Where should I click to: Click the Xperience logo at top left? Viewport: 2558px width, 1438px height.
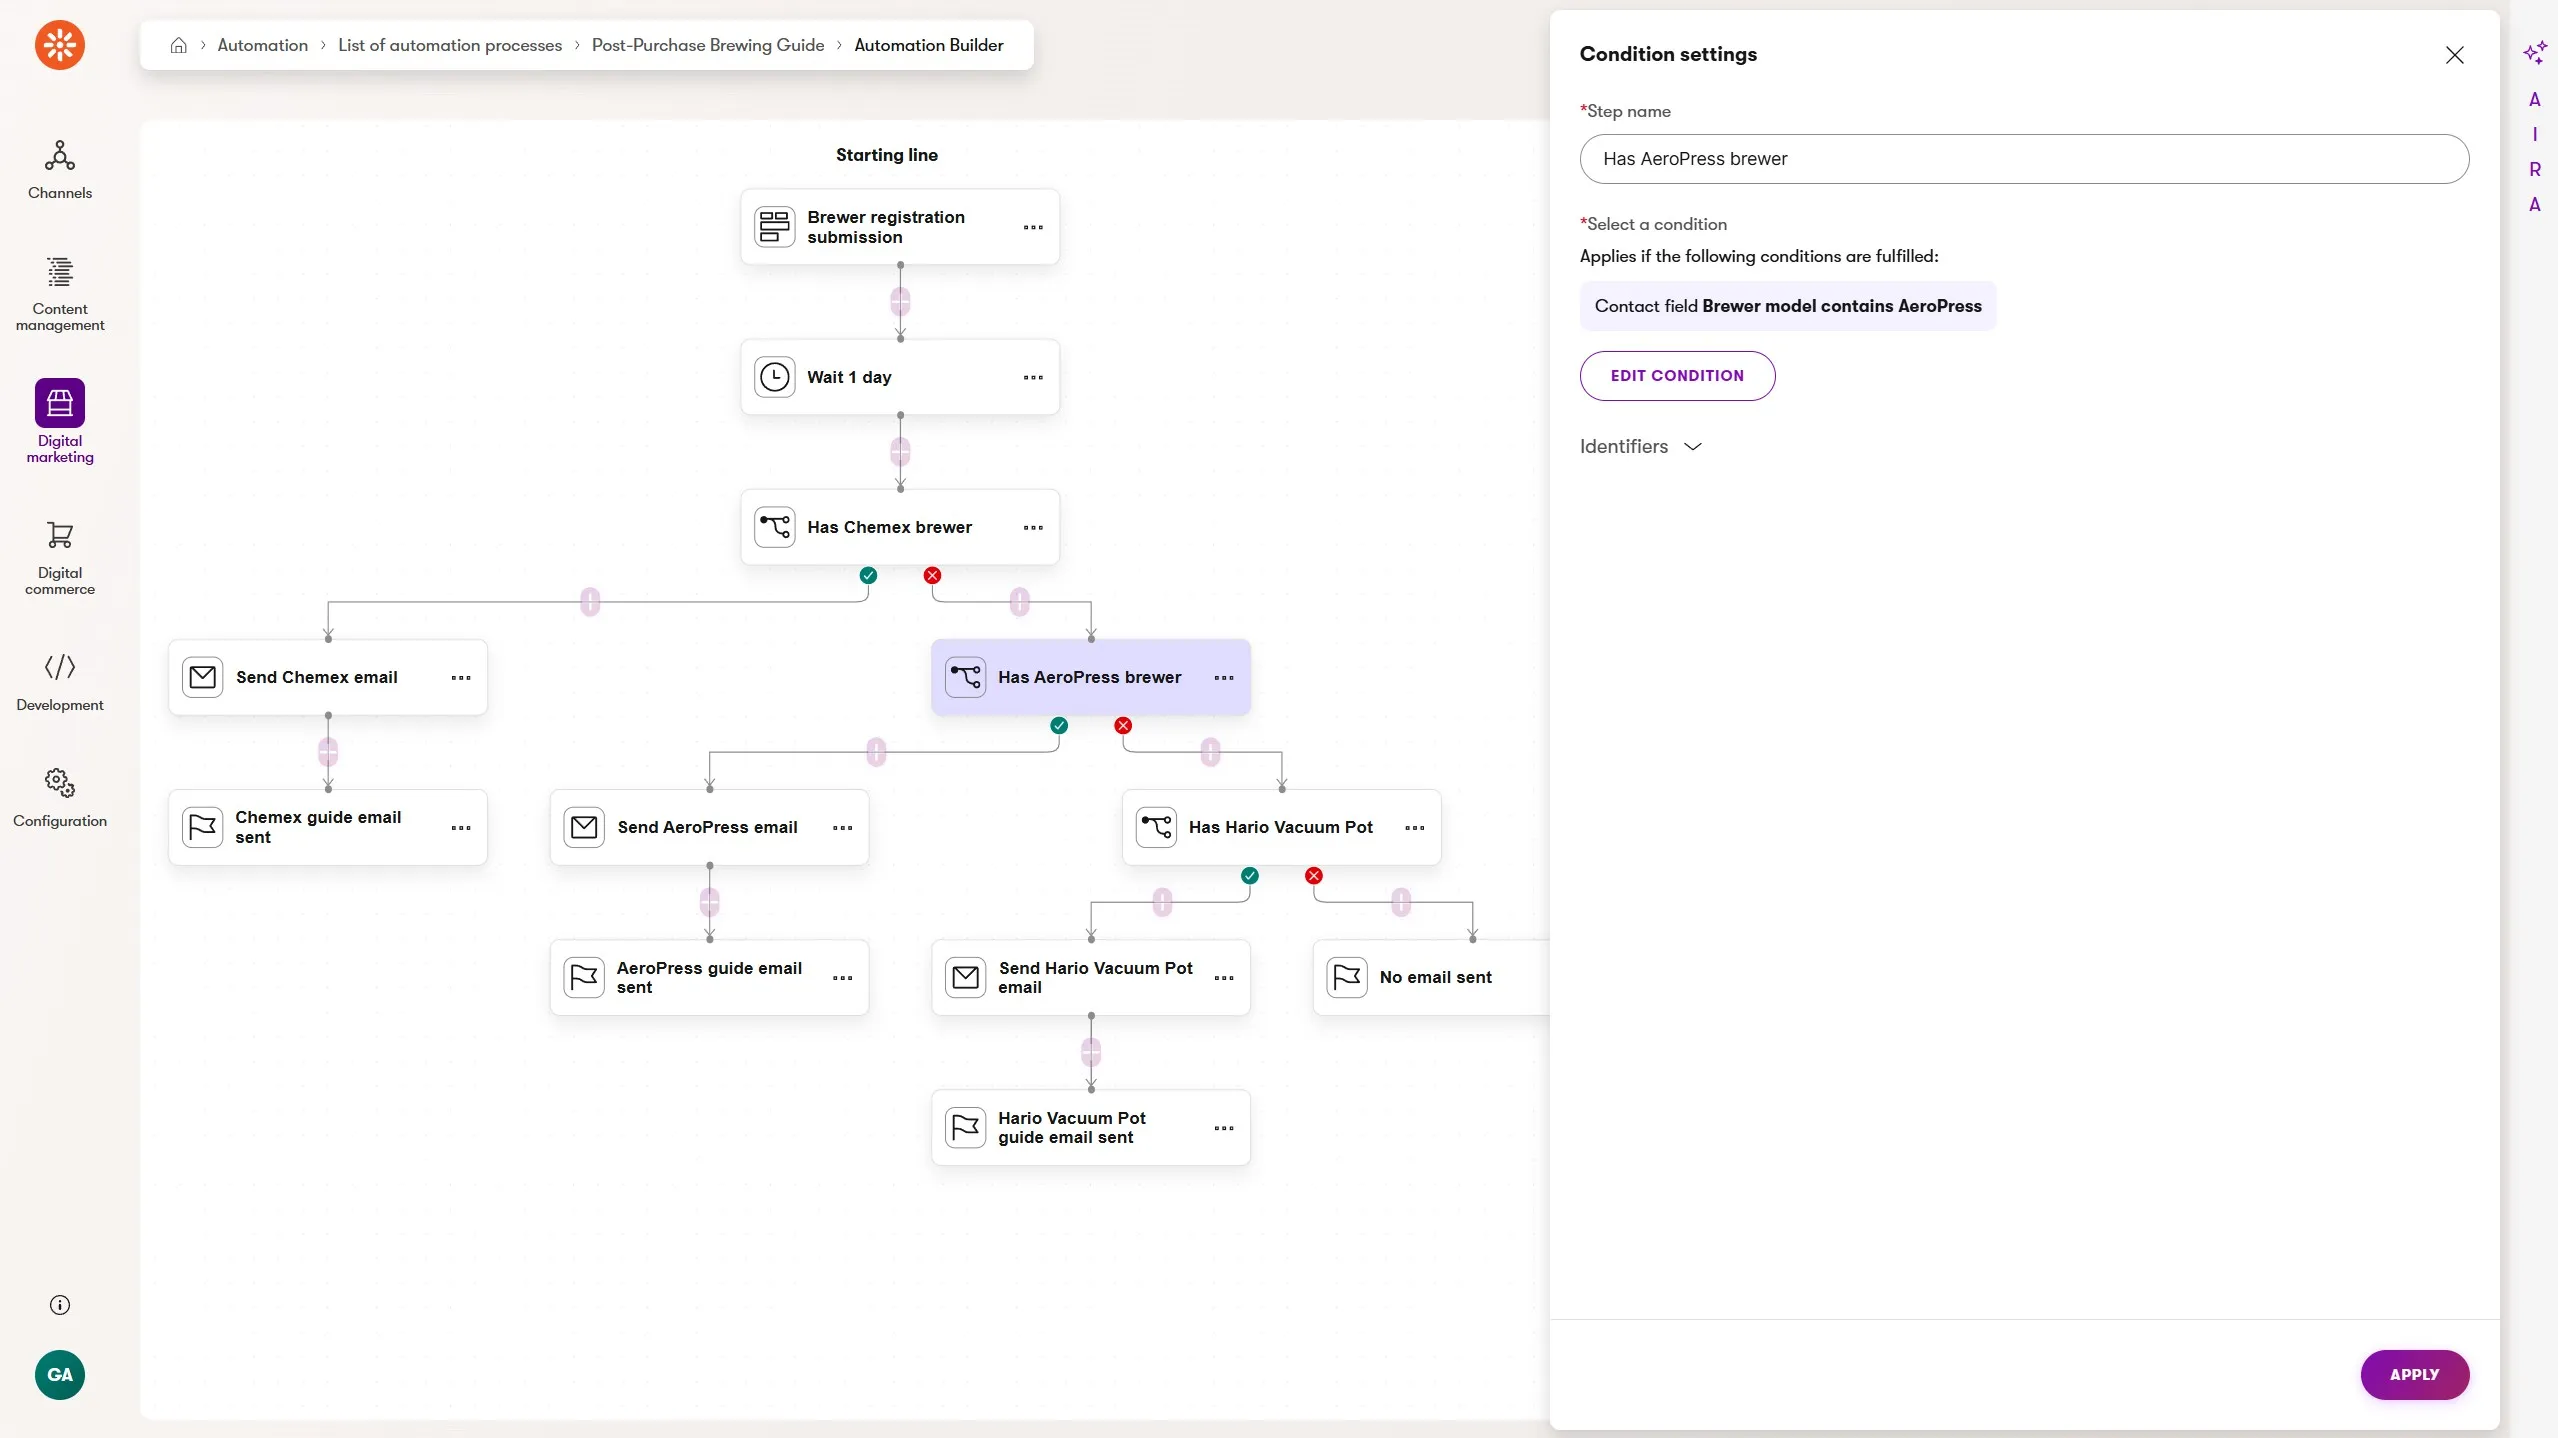pos(60,45)
